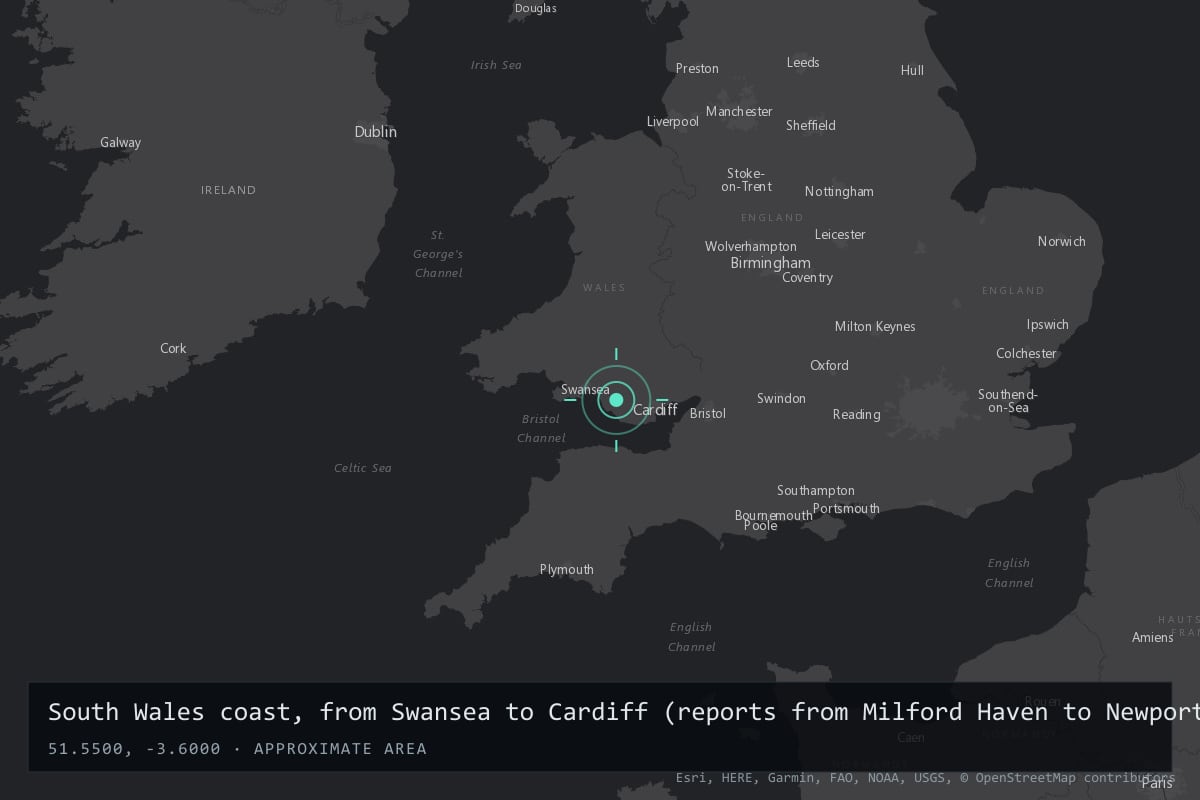Click the Plymouth city label

pos(566,569)
